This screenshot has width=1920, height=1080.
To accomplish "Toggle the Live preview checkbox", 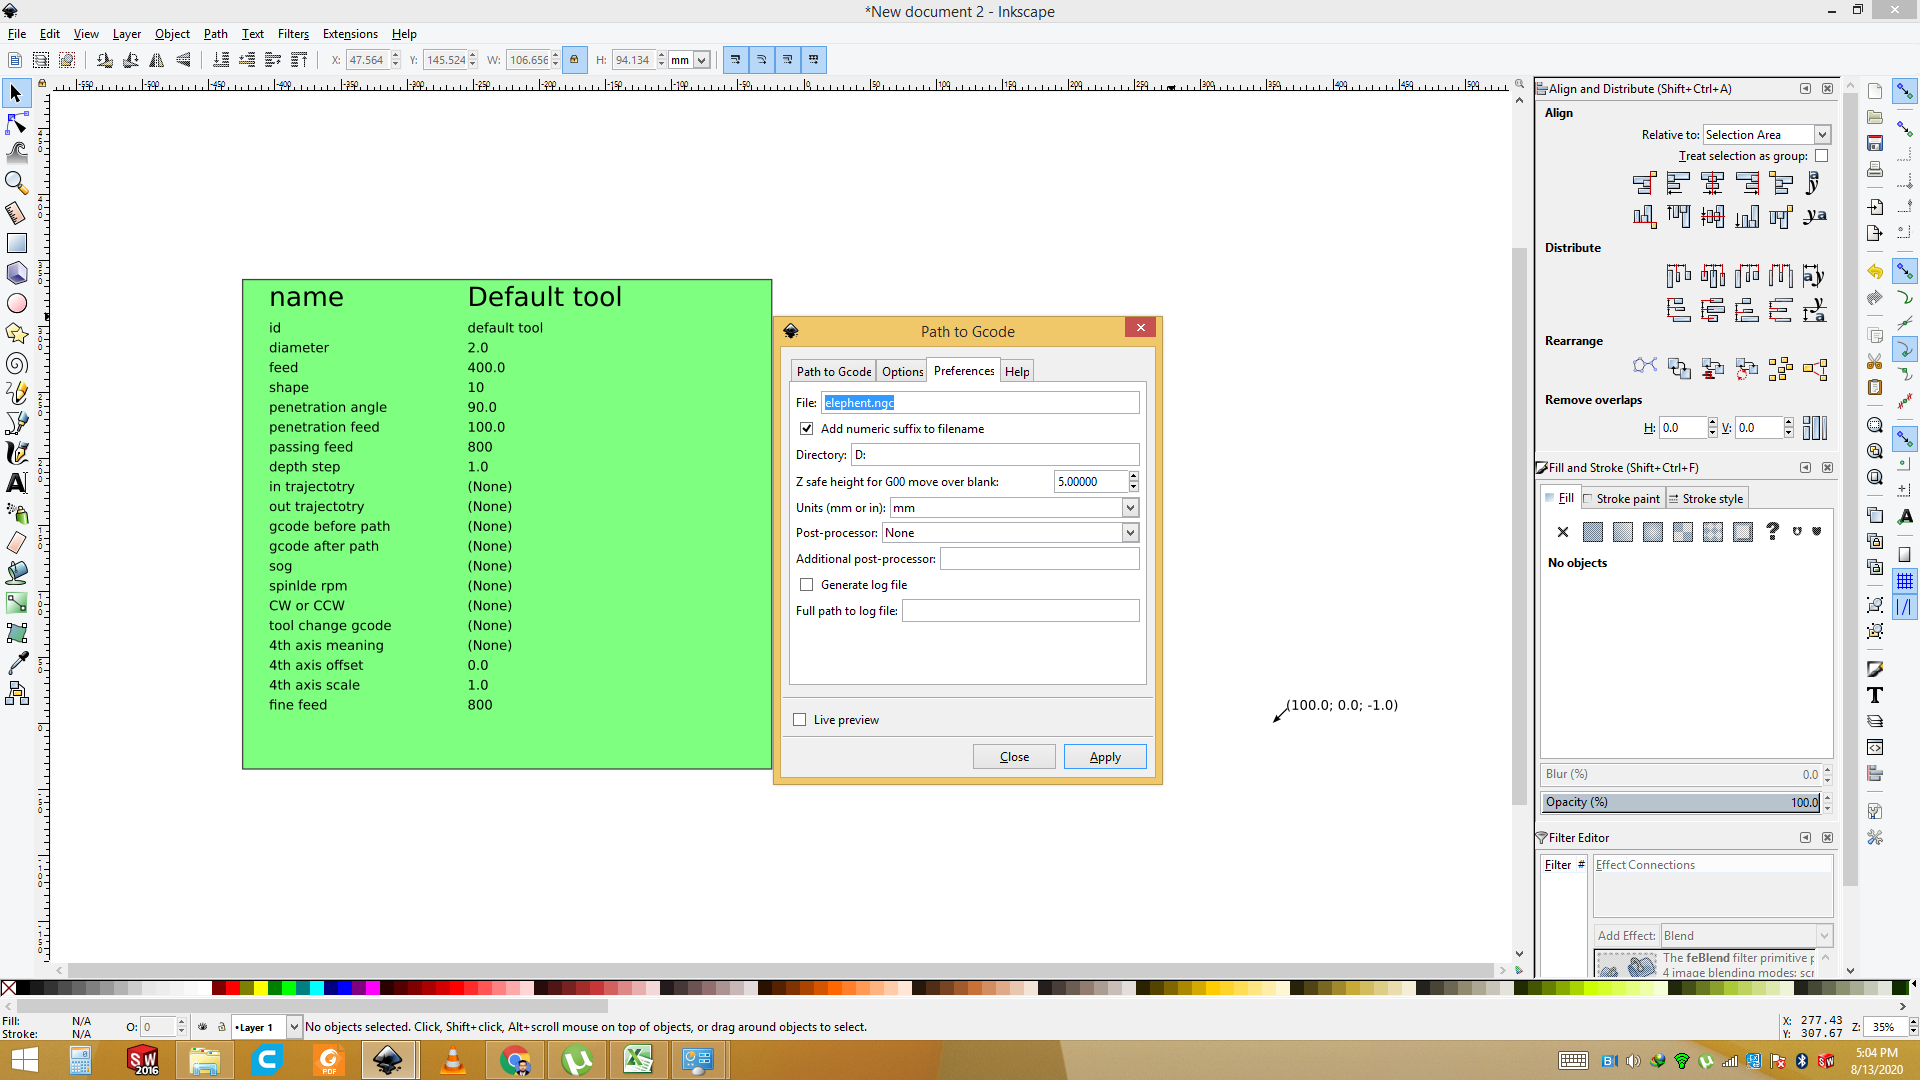I will click(799, 720).
